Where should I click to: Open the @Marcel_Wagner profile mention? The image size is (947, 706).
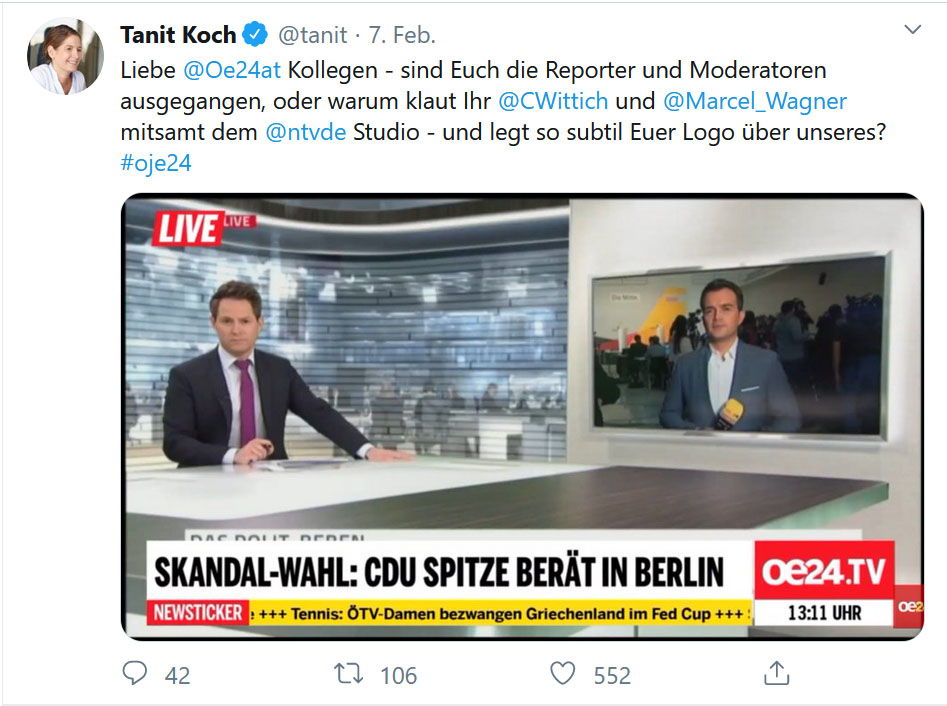click(x=755, y=101)
